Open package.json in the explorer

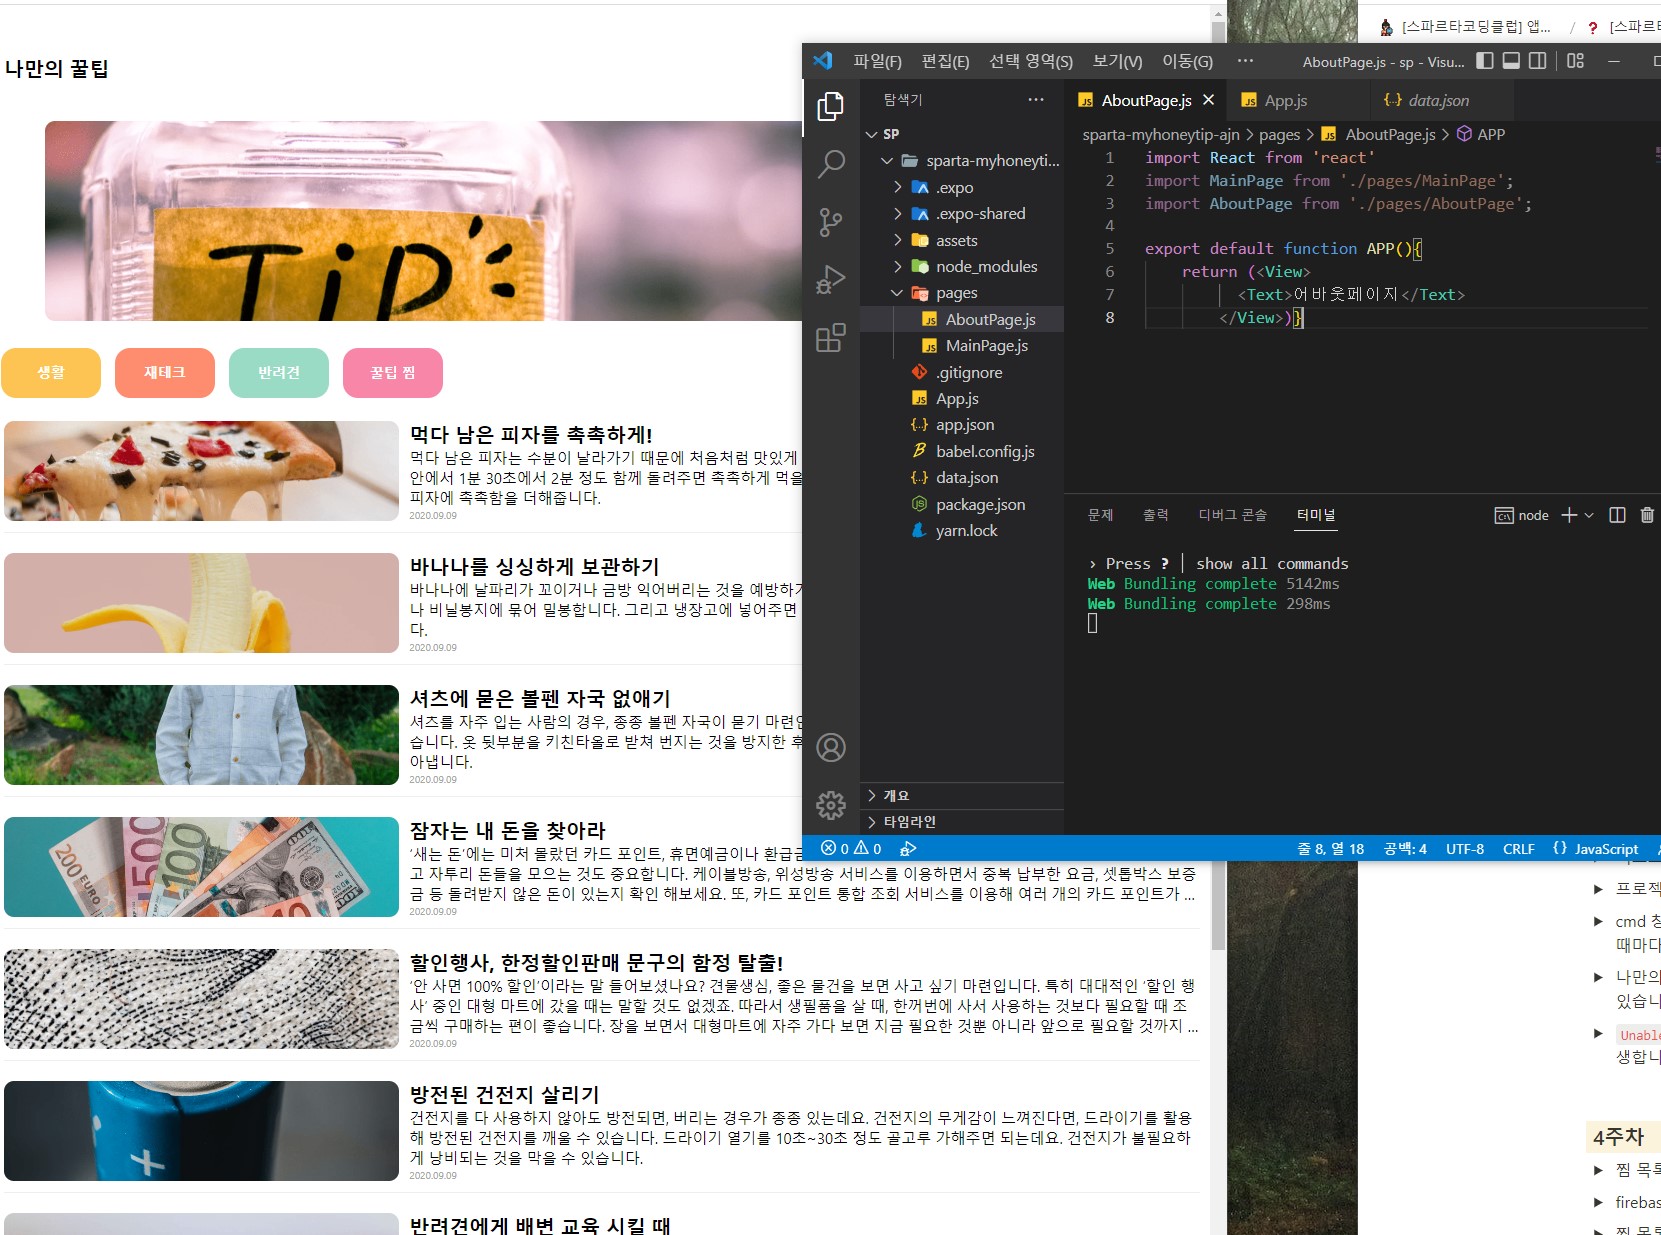coord(962,504)
